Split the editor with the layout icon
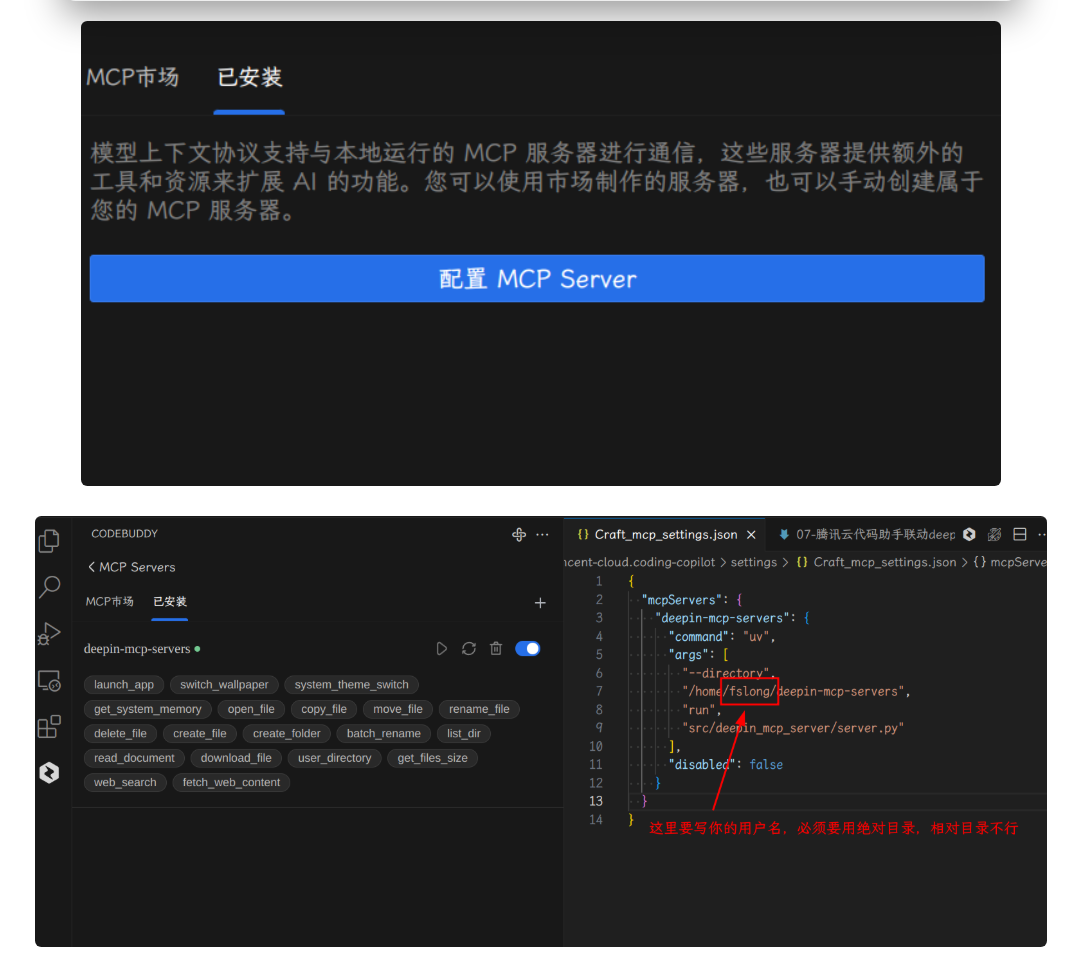This screenshot has width=1092, height=961. click(x=1020, y=534)
